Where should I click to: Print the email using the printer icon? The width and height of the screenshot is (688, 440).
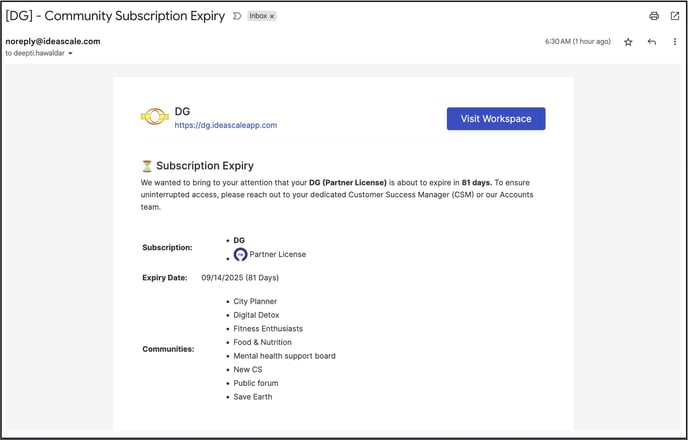654,16
